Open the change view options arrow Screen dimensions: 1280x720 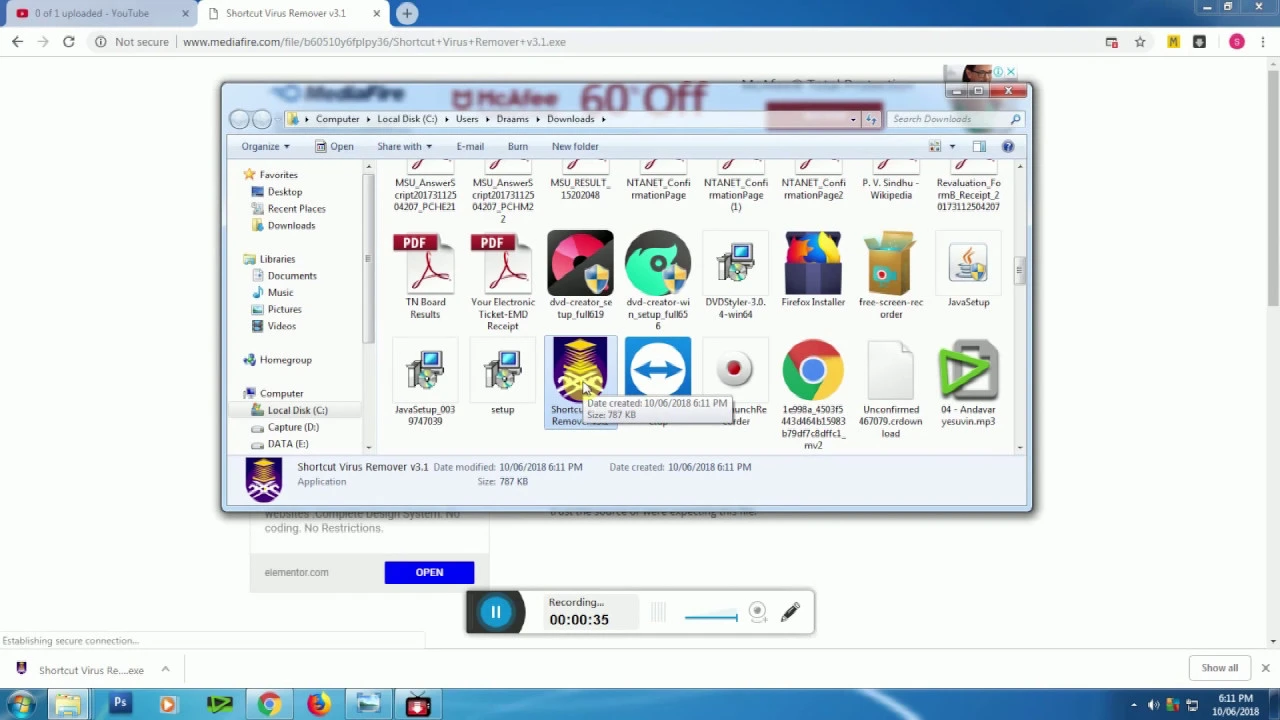coord(952,146)
